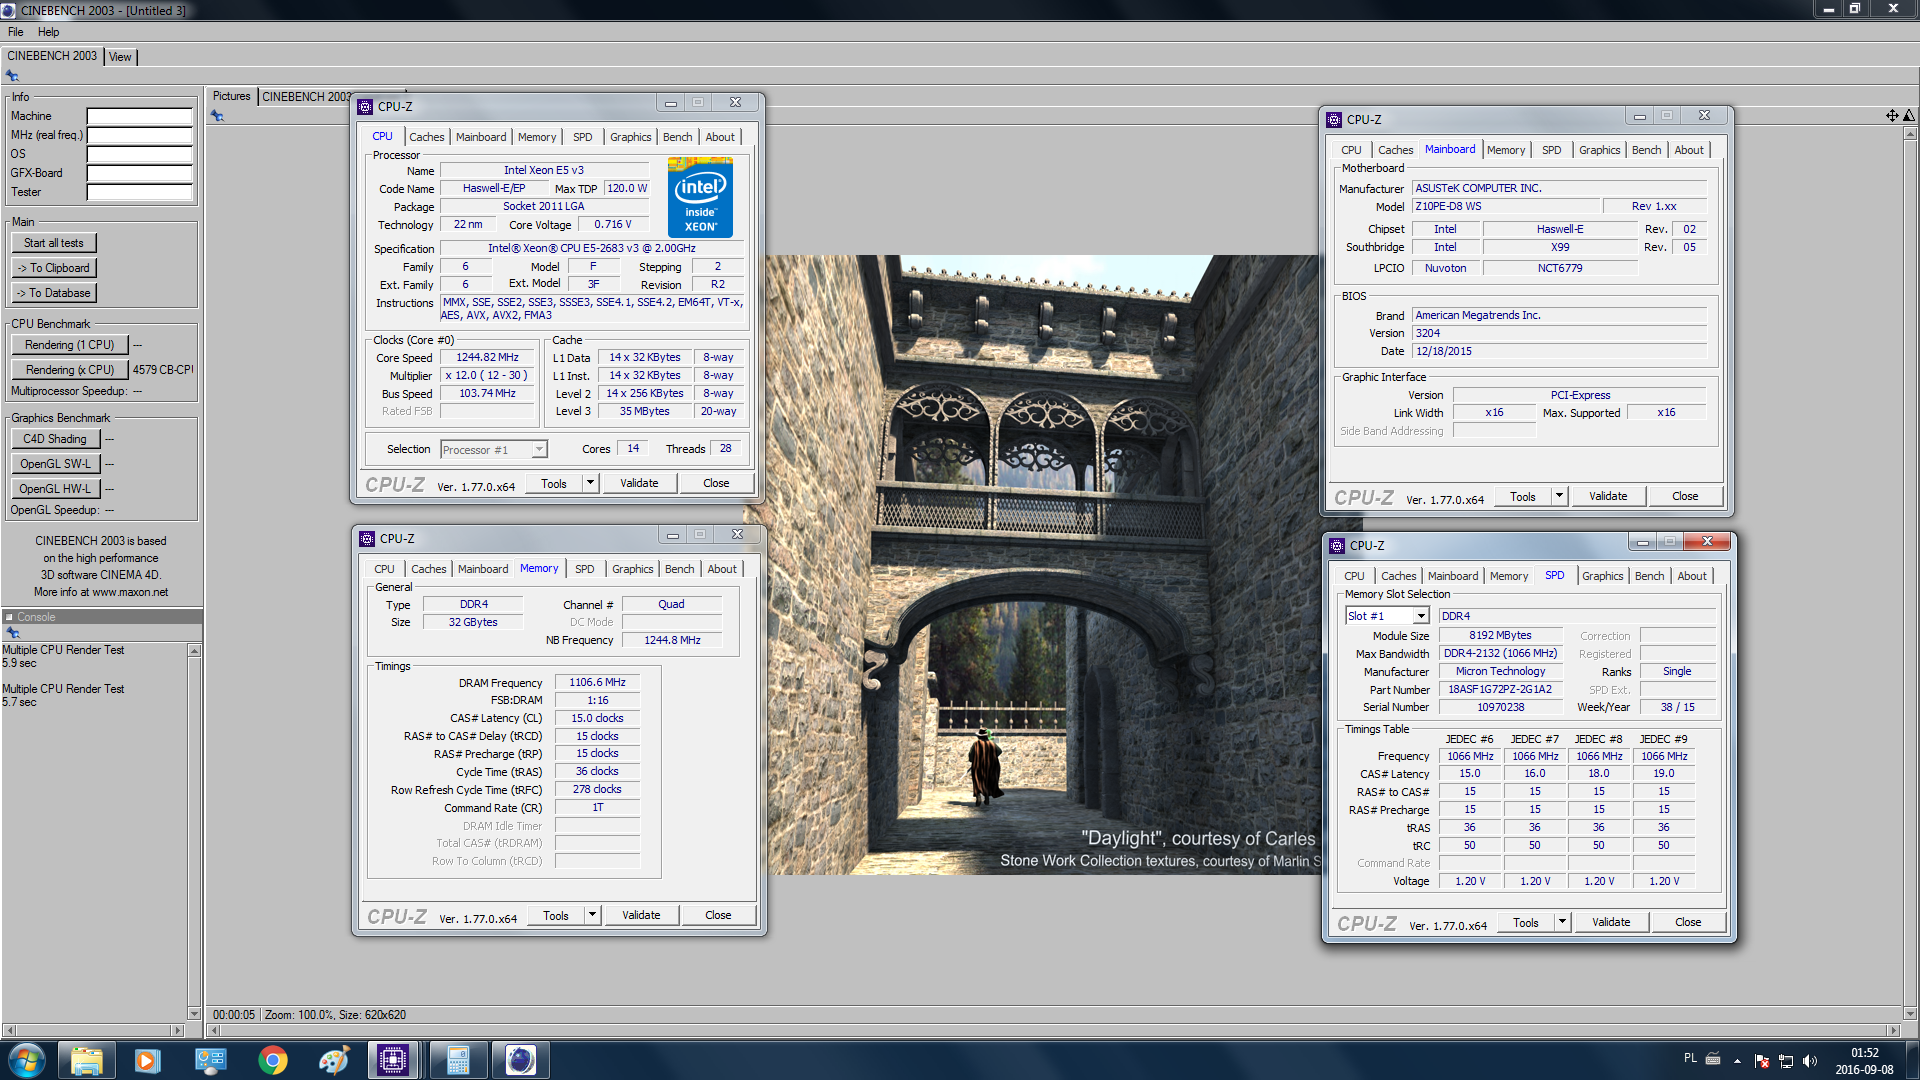Click Start all tests button
This screenshot has width=1920, height=1080.
click(54, 243)
